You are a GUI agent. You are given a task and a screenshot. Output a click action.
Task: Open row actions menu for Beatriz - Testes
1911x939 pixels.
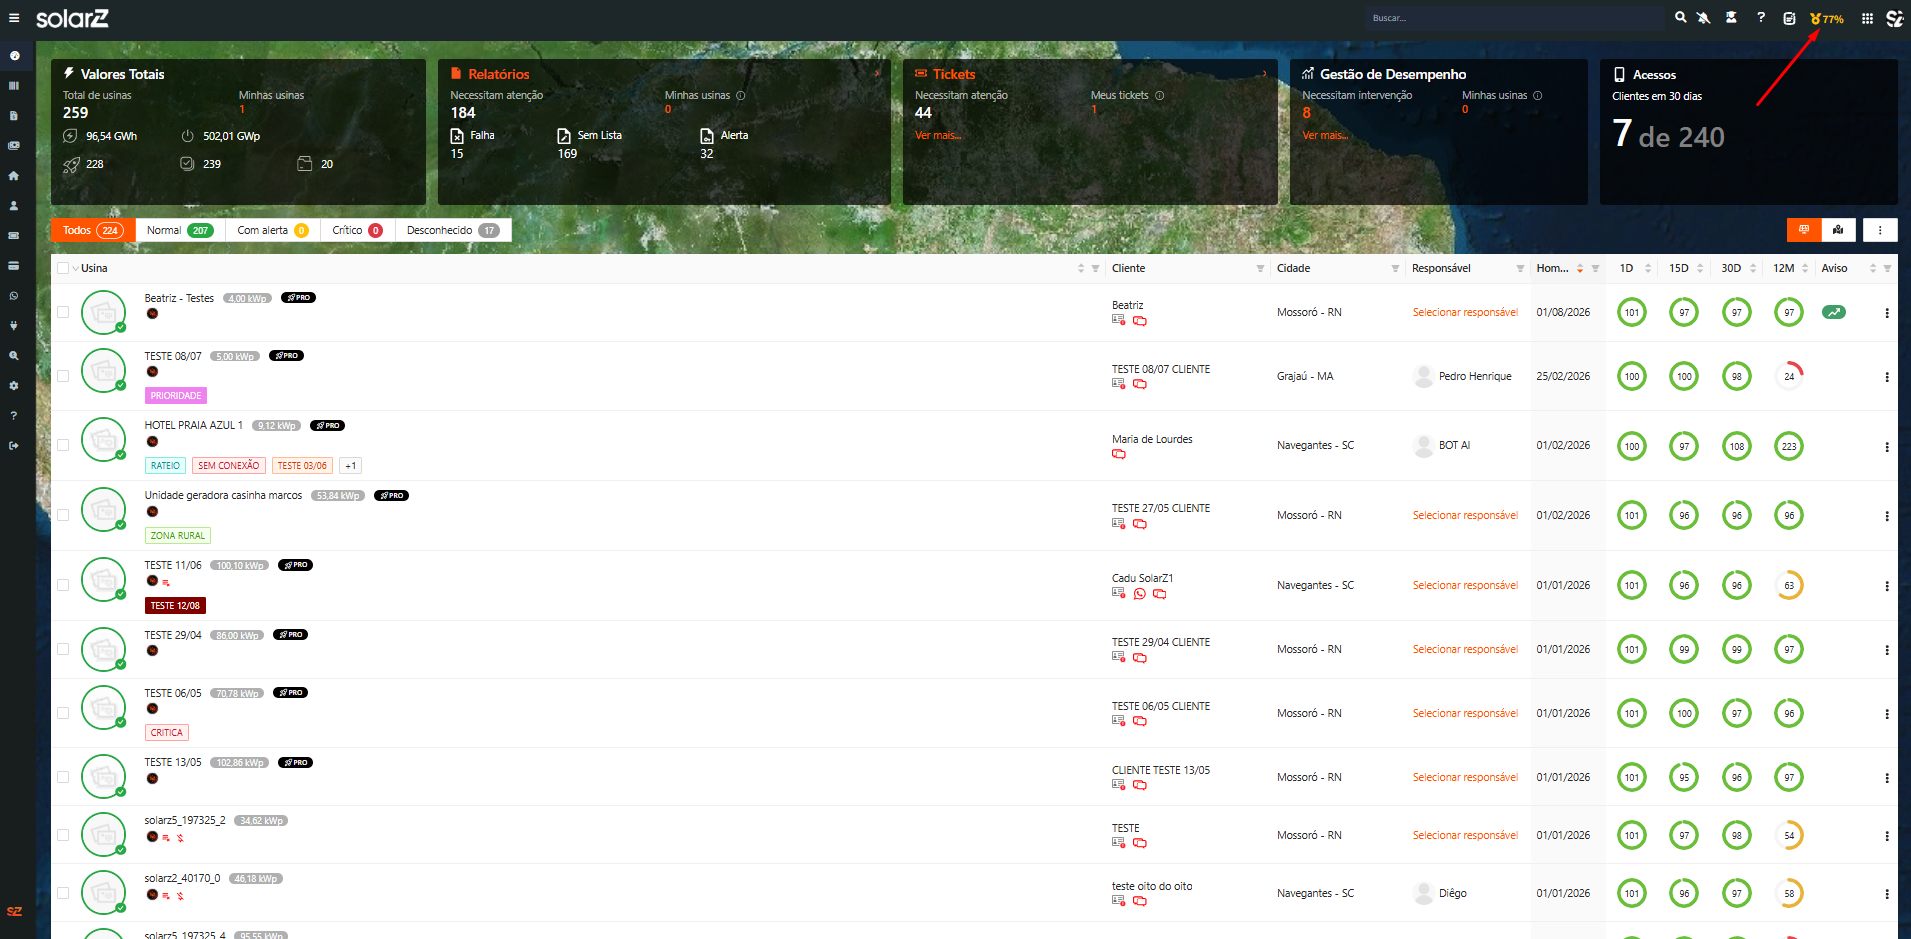point(1887,313)
